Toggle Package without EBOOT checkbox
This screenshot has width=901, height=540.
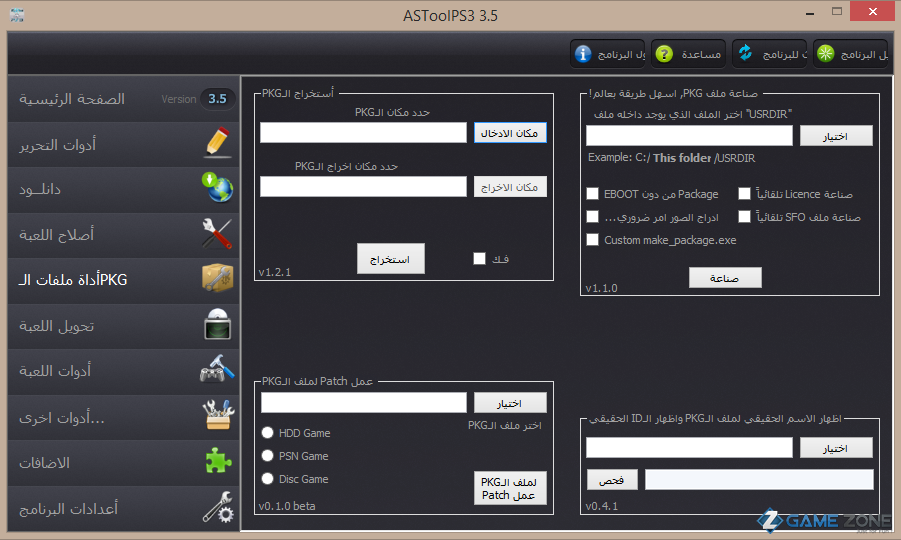[x=593, y=194]
